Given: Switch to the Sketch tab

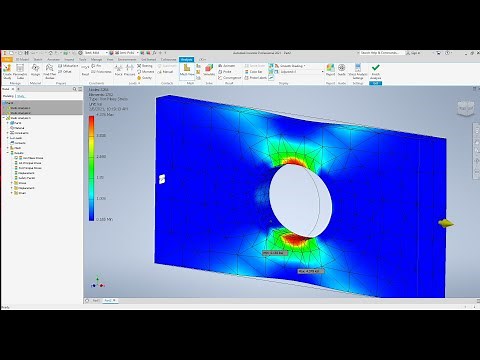Looking at the screenshot, I should (x=38, y=59).
